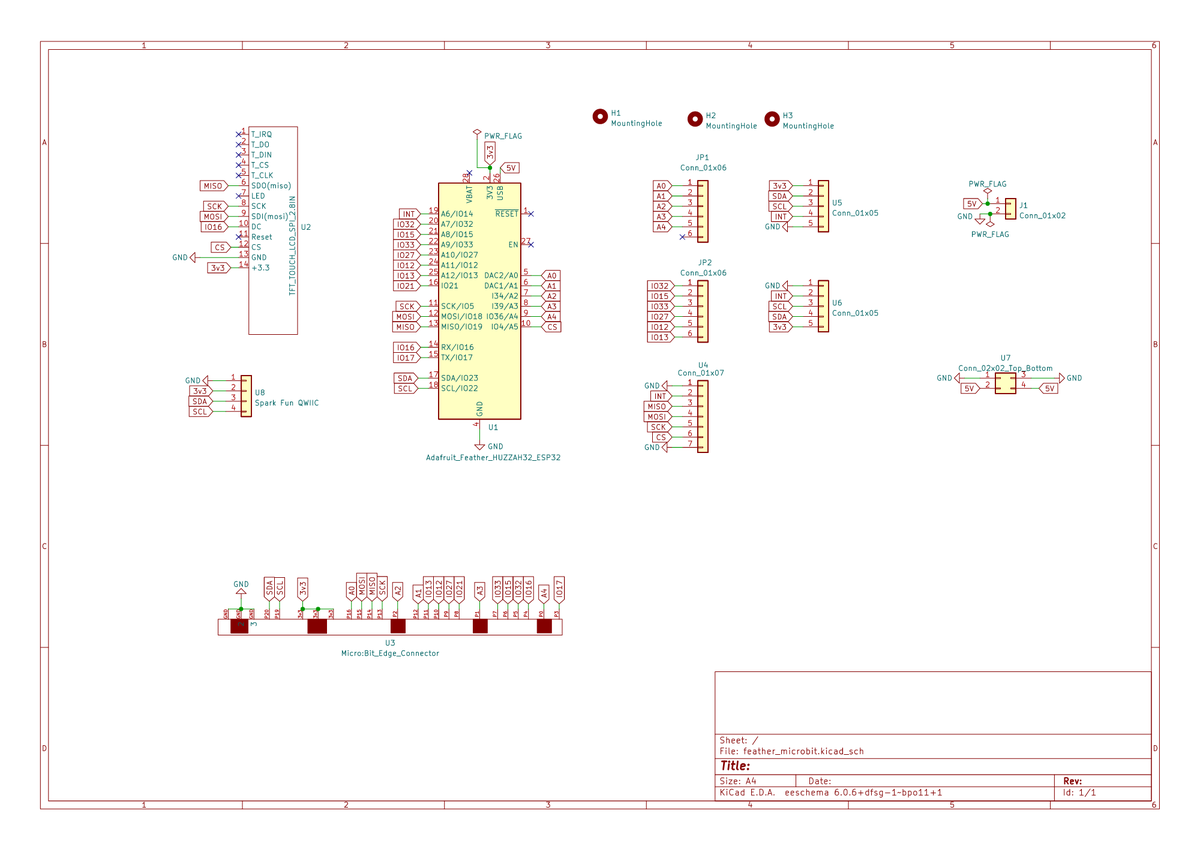Click the no-connect cross on RESET pin

[x=530, y=213]
